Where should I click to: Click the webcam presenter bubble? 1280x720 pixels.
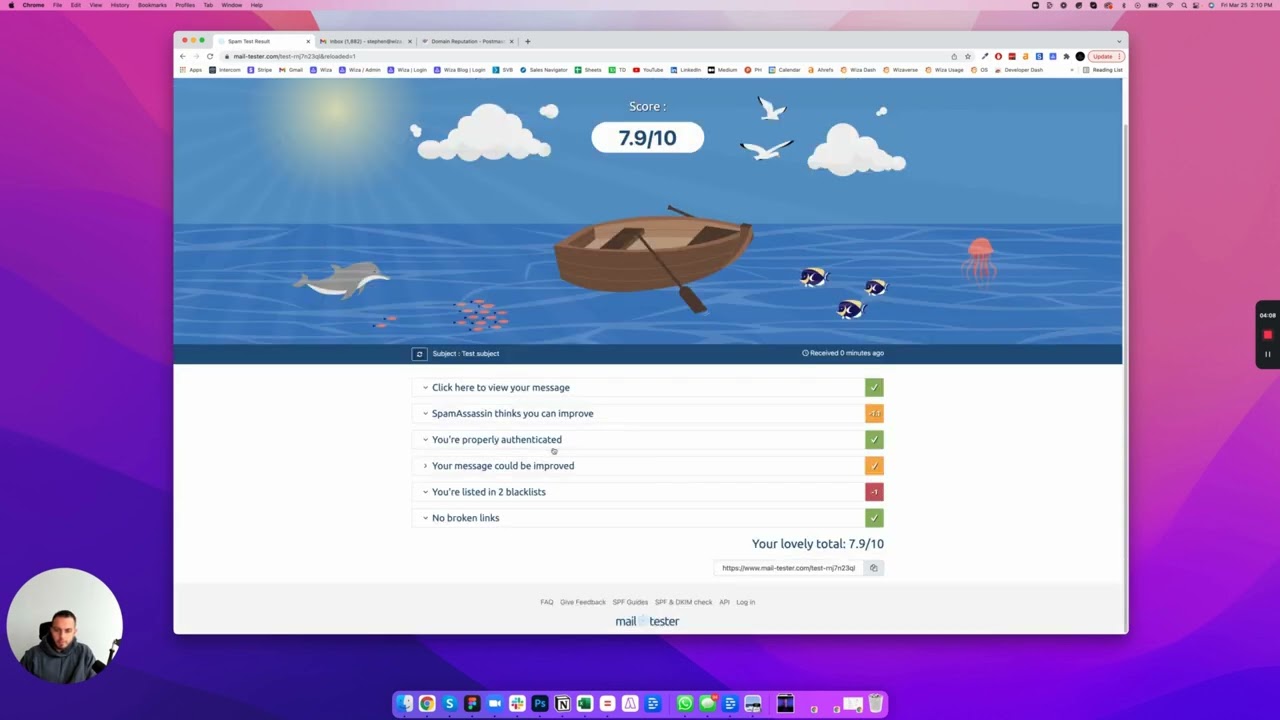point(65,626)
